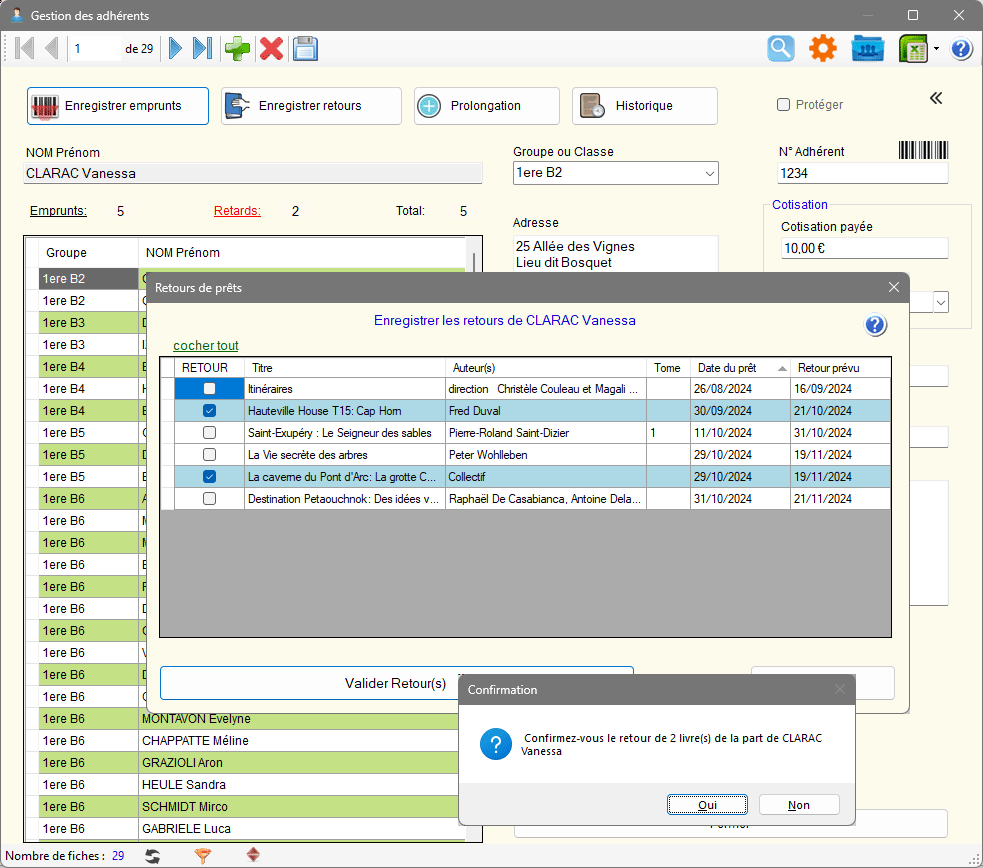
Task: Select GABRIELE Luca row
Action: 251,828
